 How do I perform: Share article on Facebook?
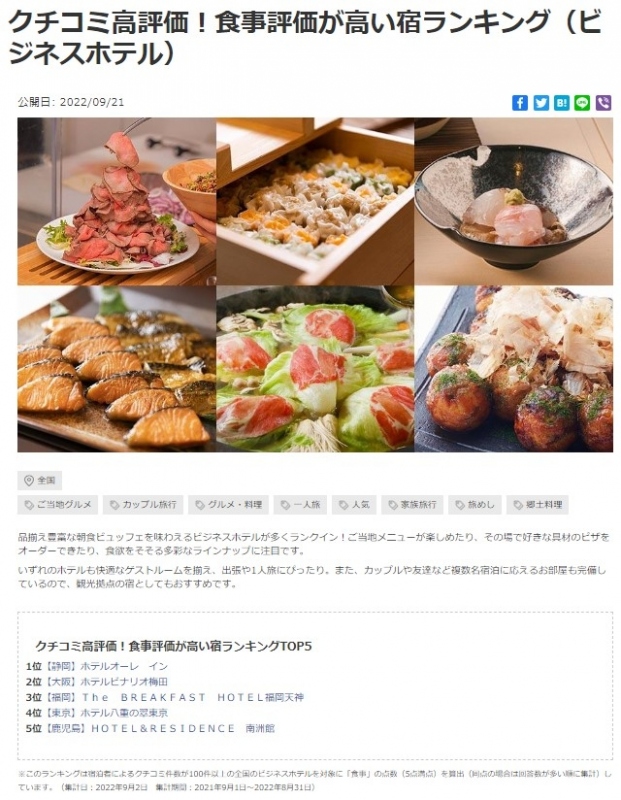[519, 103]
